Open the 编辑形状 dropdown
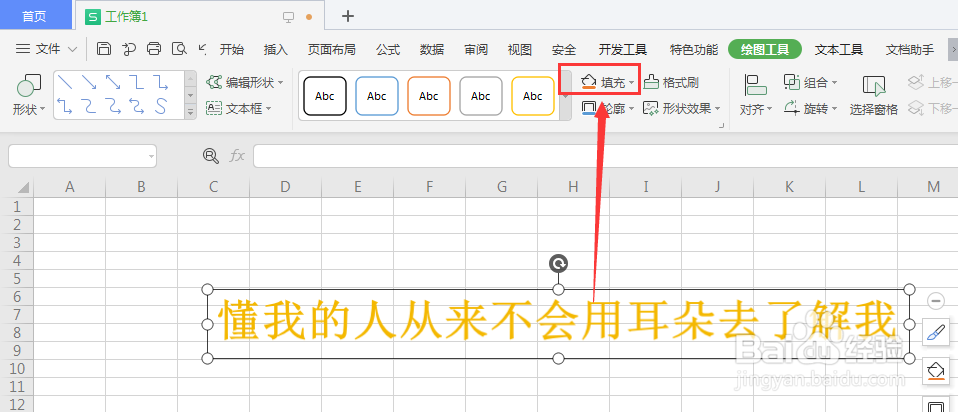Viewport: 958px width, 412px height. click(x=246, y=82)
